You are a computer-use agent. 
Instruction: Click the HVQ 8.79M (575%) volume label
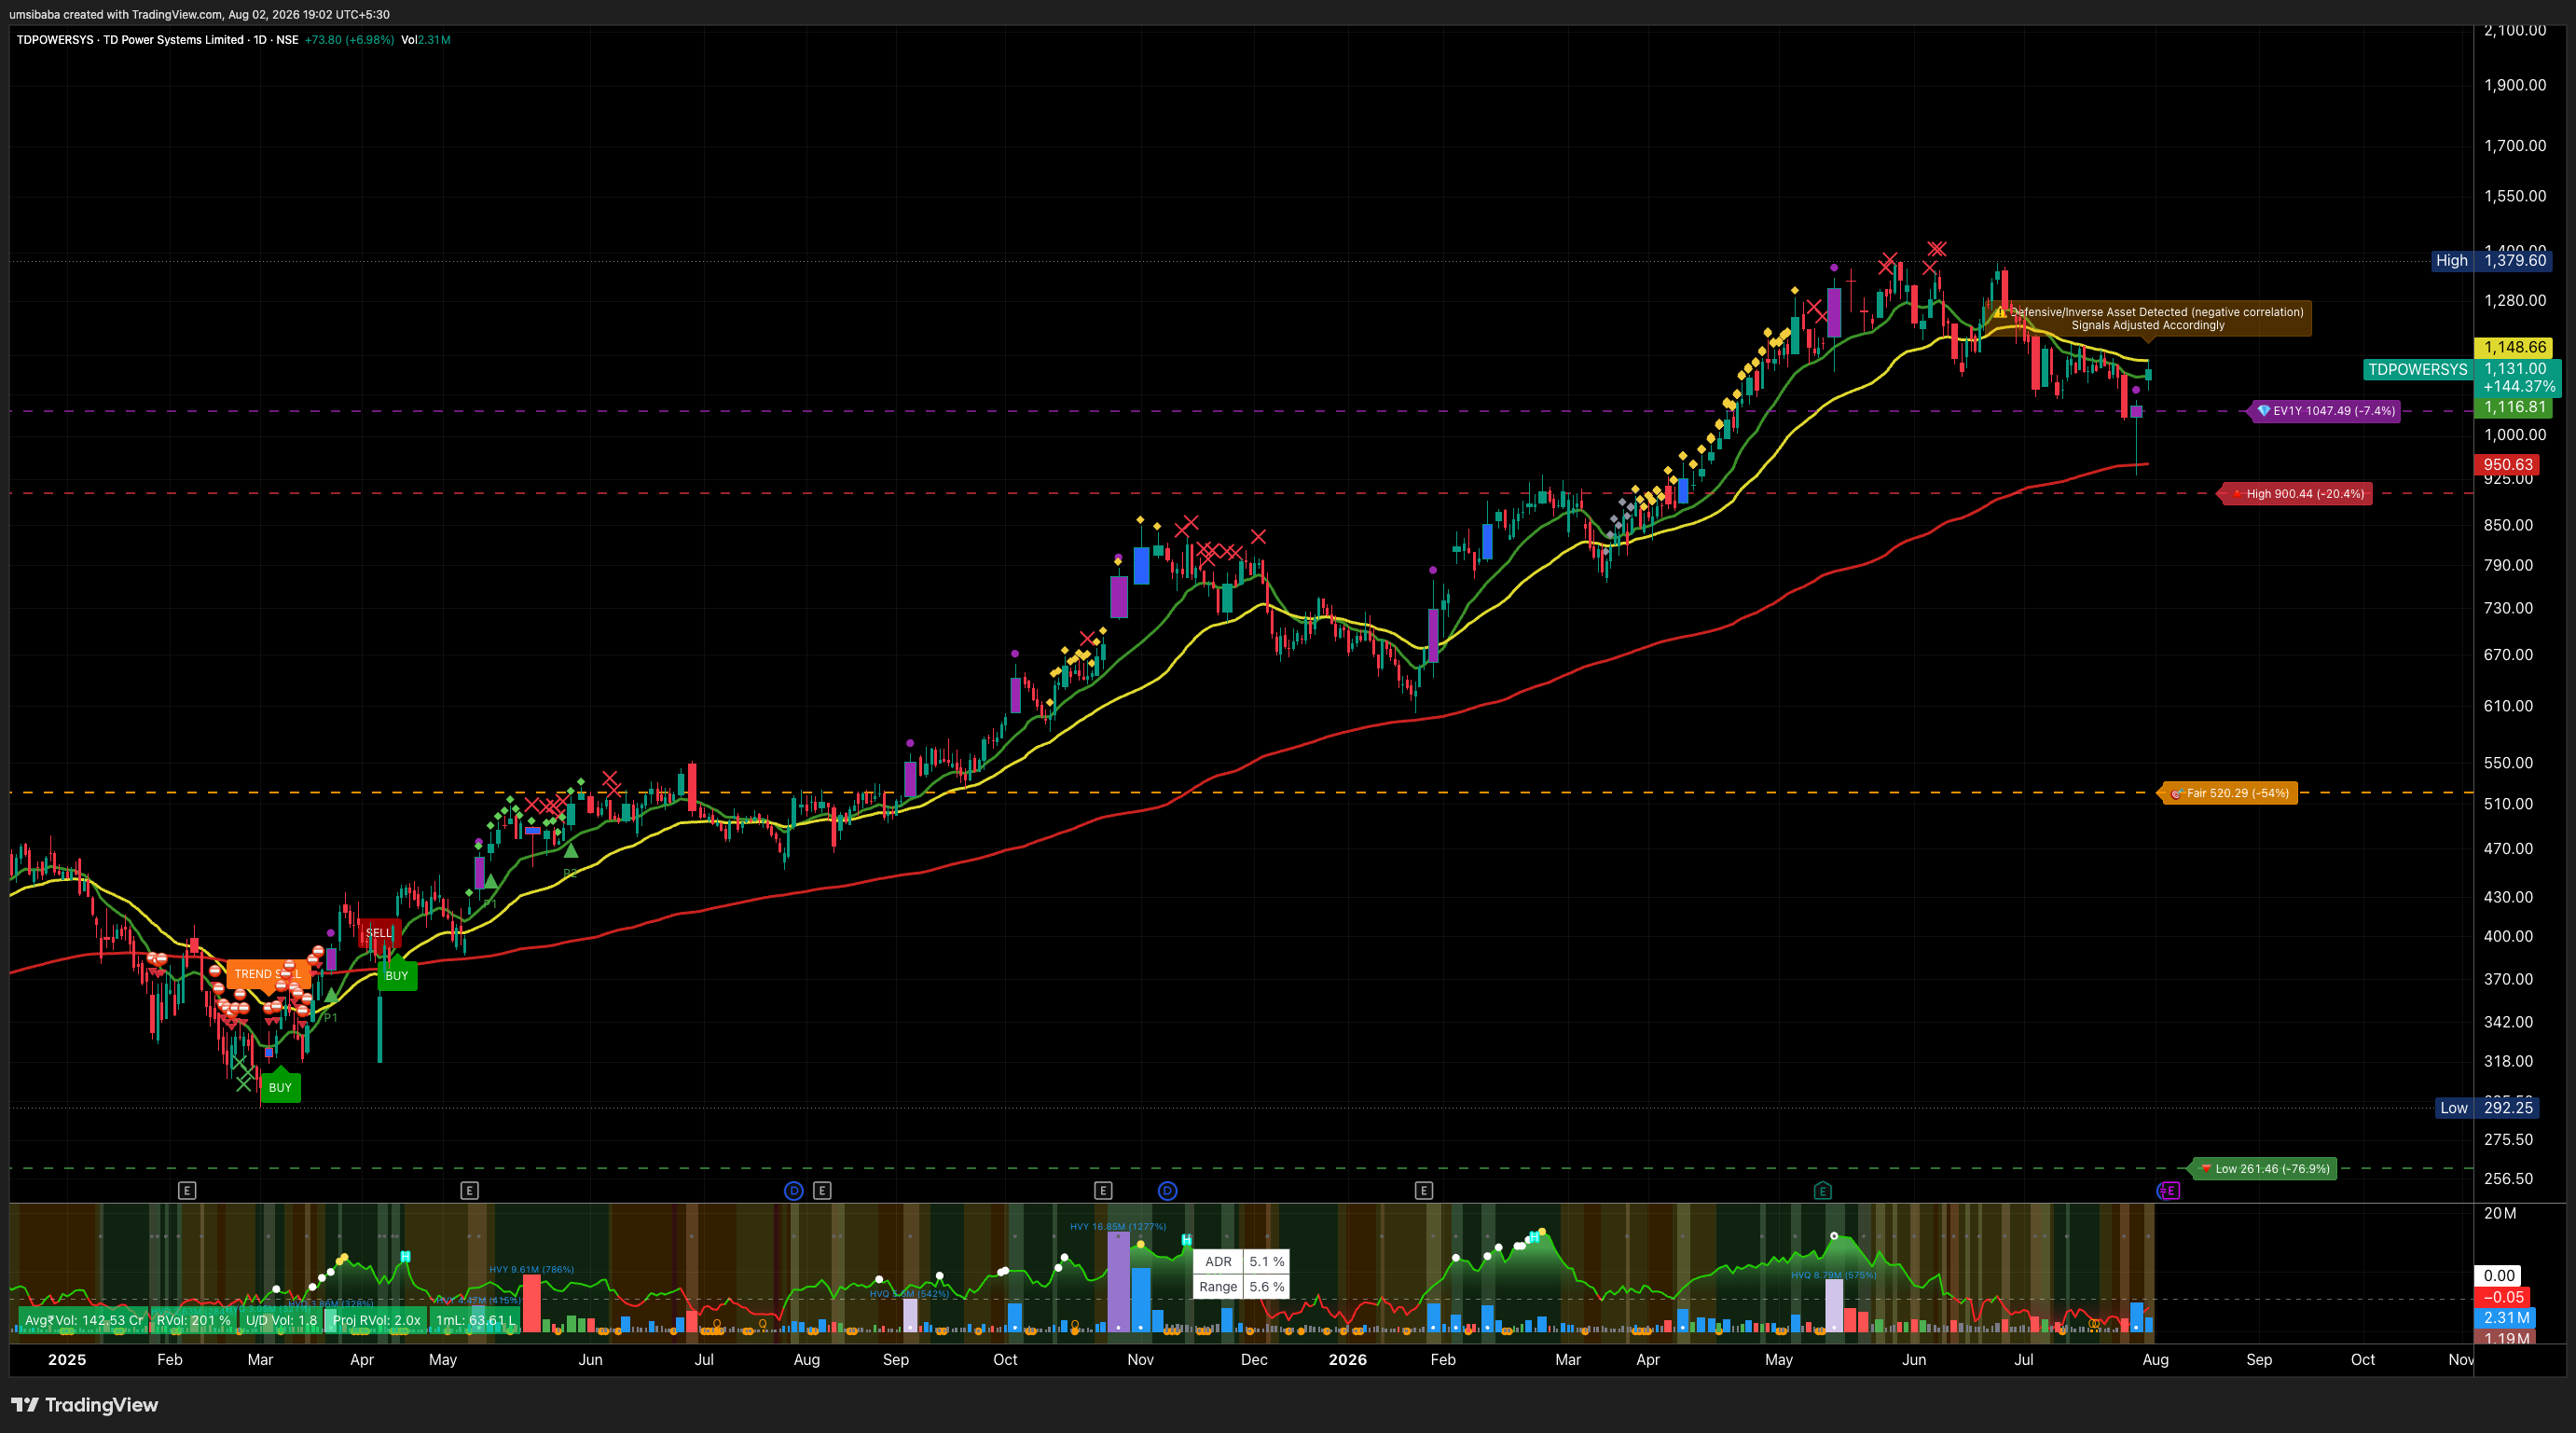(x=1833, y=1275)
